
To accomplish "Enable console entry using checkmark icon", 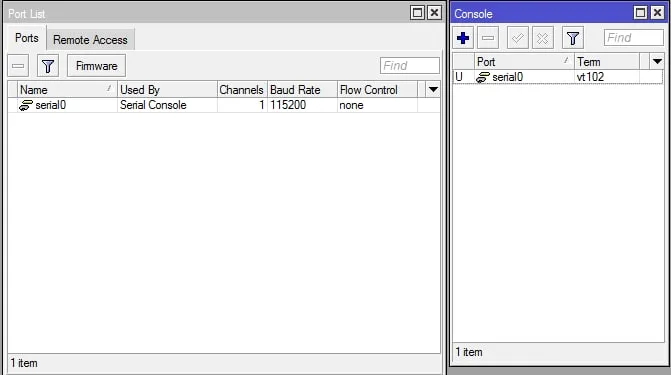I will (517, 38).
